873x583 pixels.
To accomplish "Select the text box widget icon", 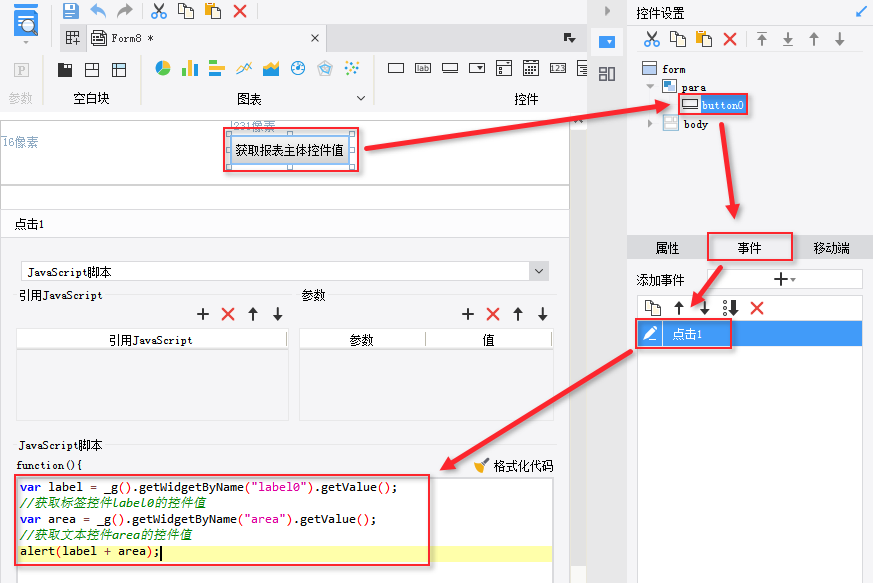I will [396, 68].
